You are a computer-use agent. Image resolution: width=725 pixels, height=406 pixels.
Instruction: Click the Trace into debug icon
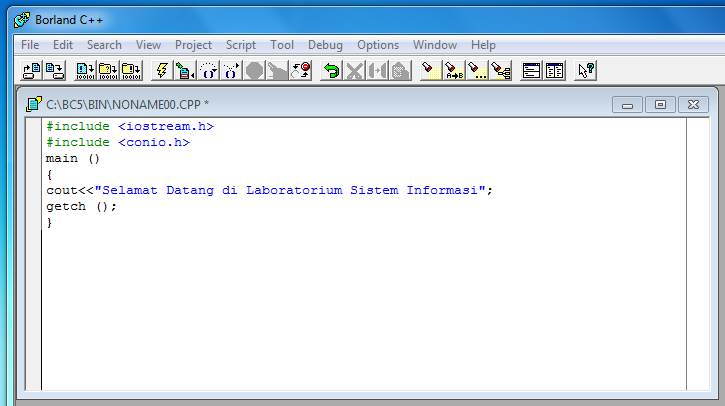(231, 71)
